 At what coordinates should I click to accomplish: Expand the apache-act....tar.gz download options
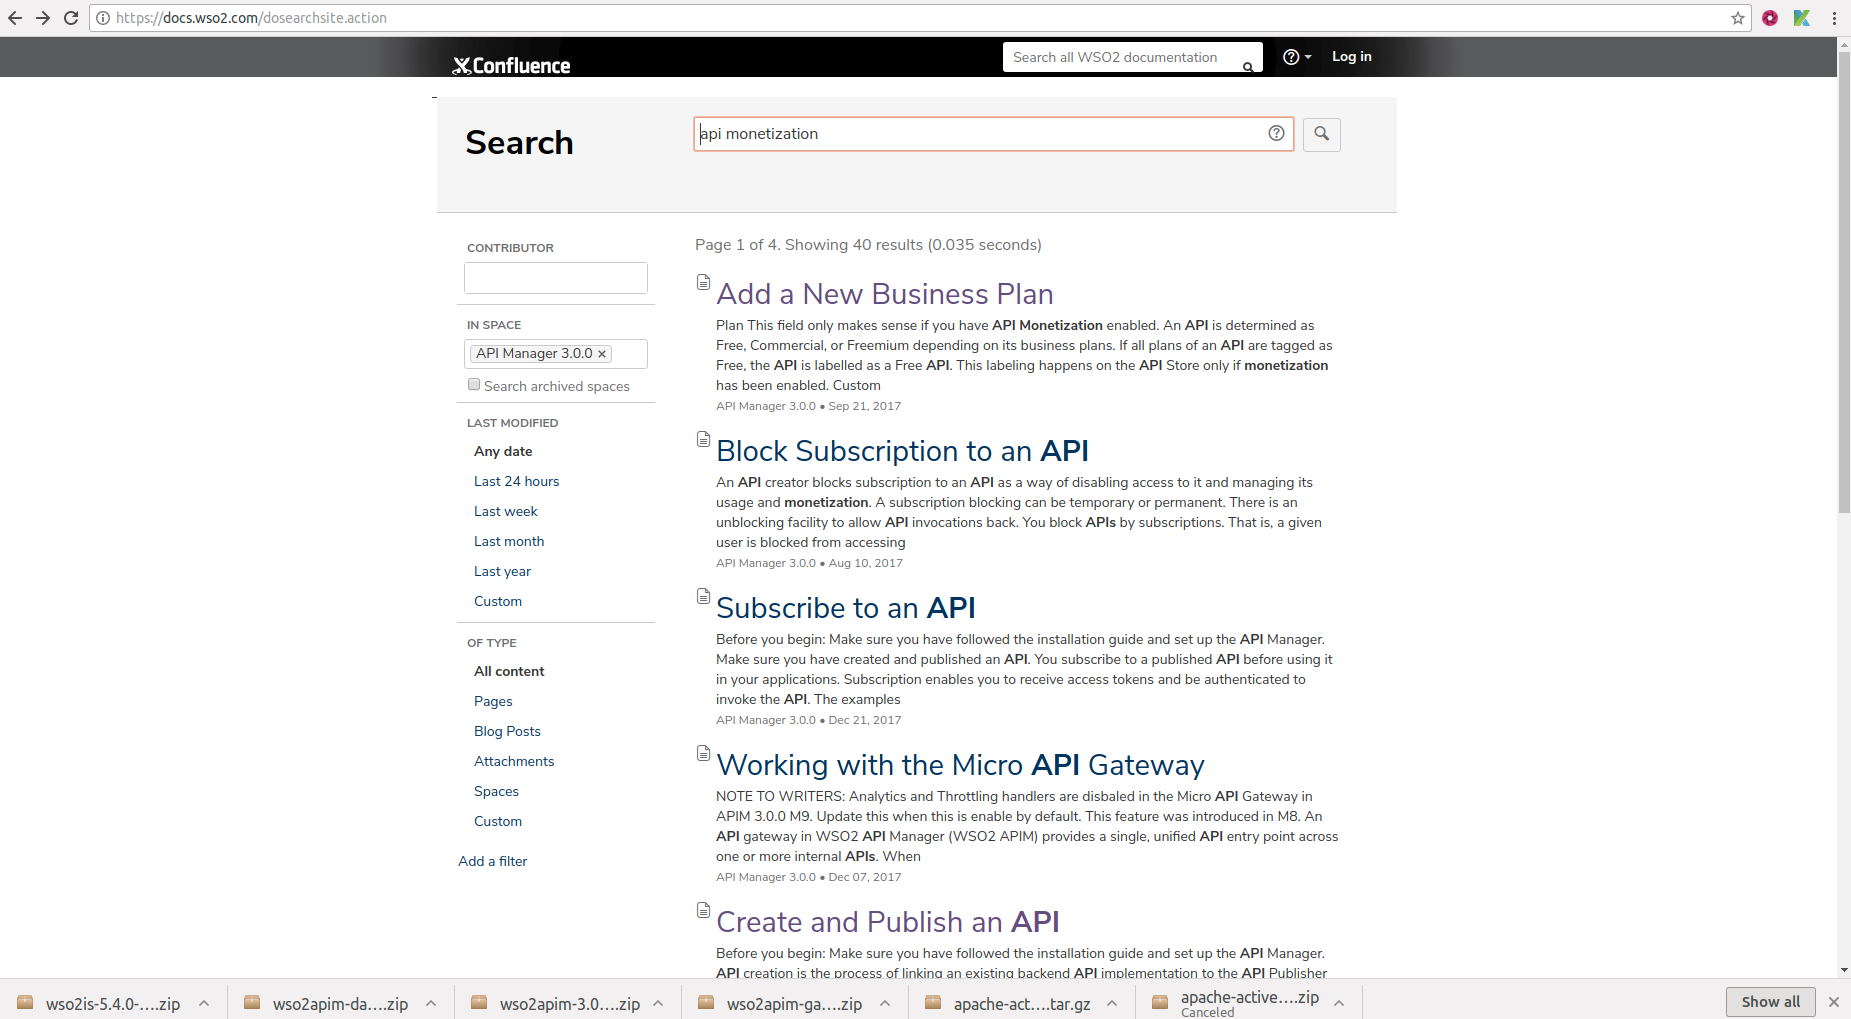pos(1112,1003)
